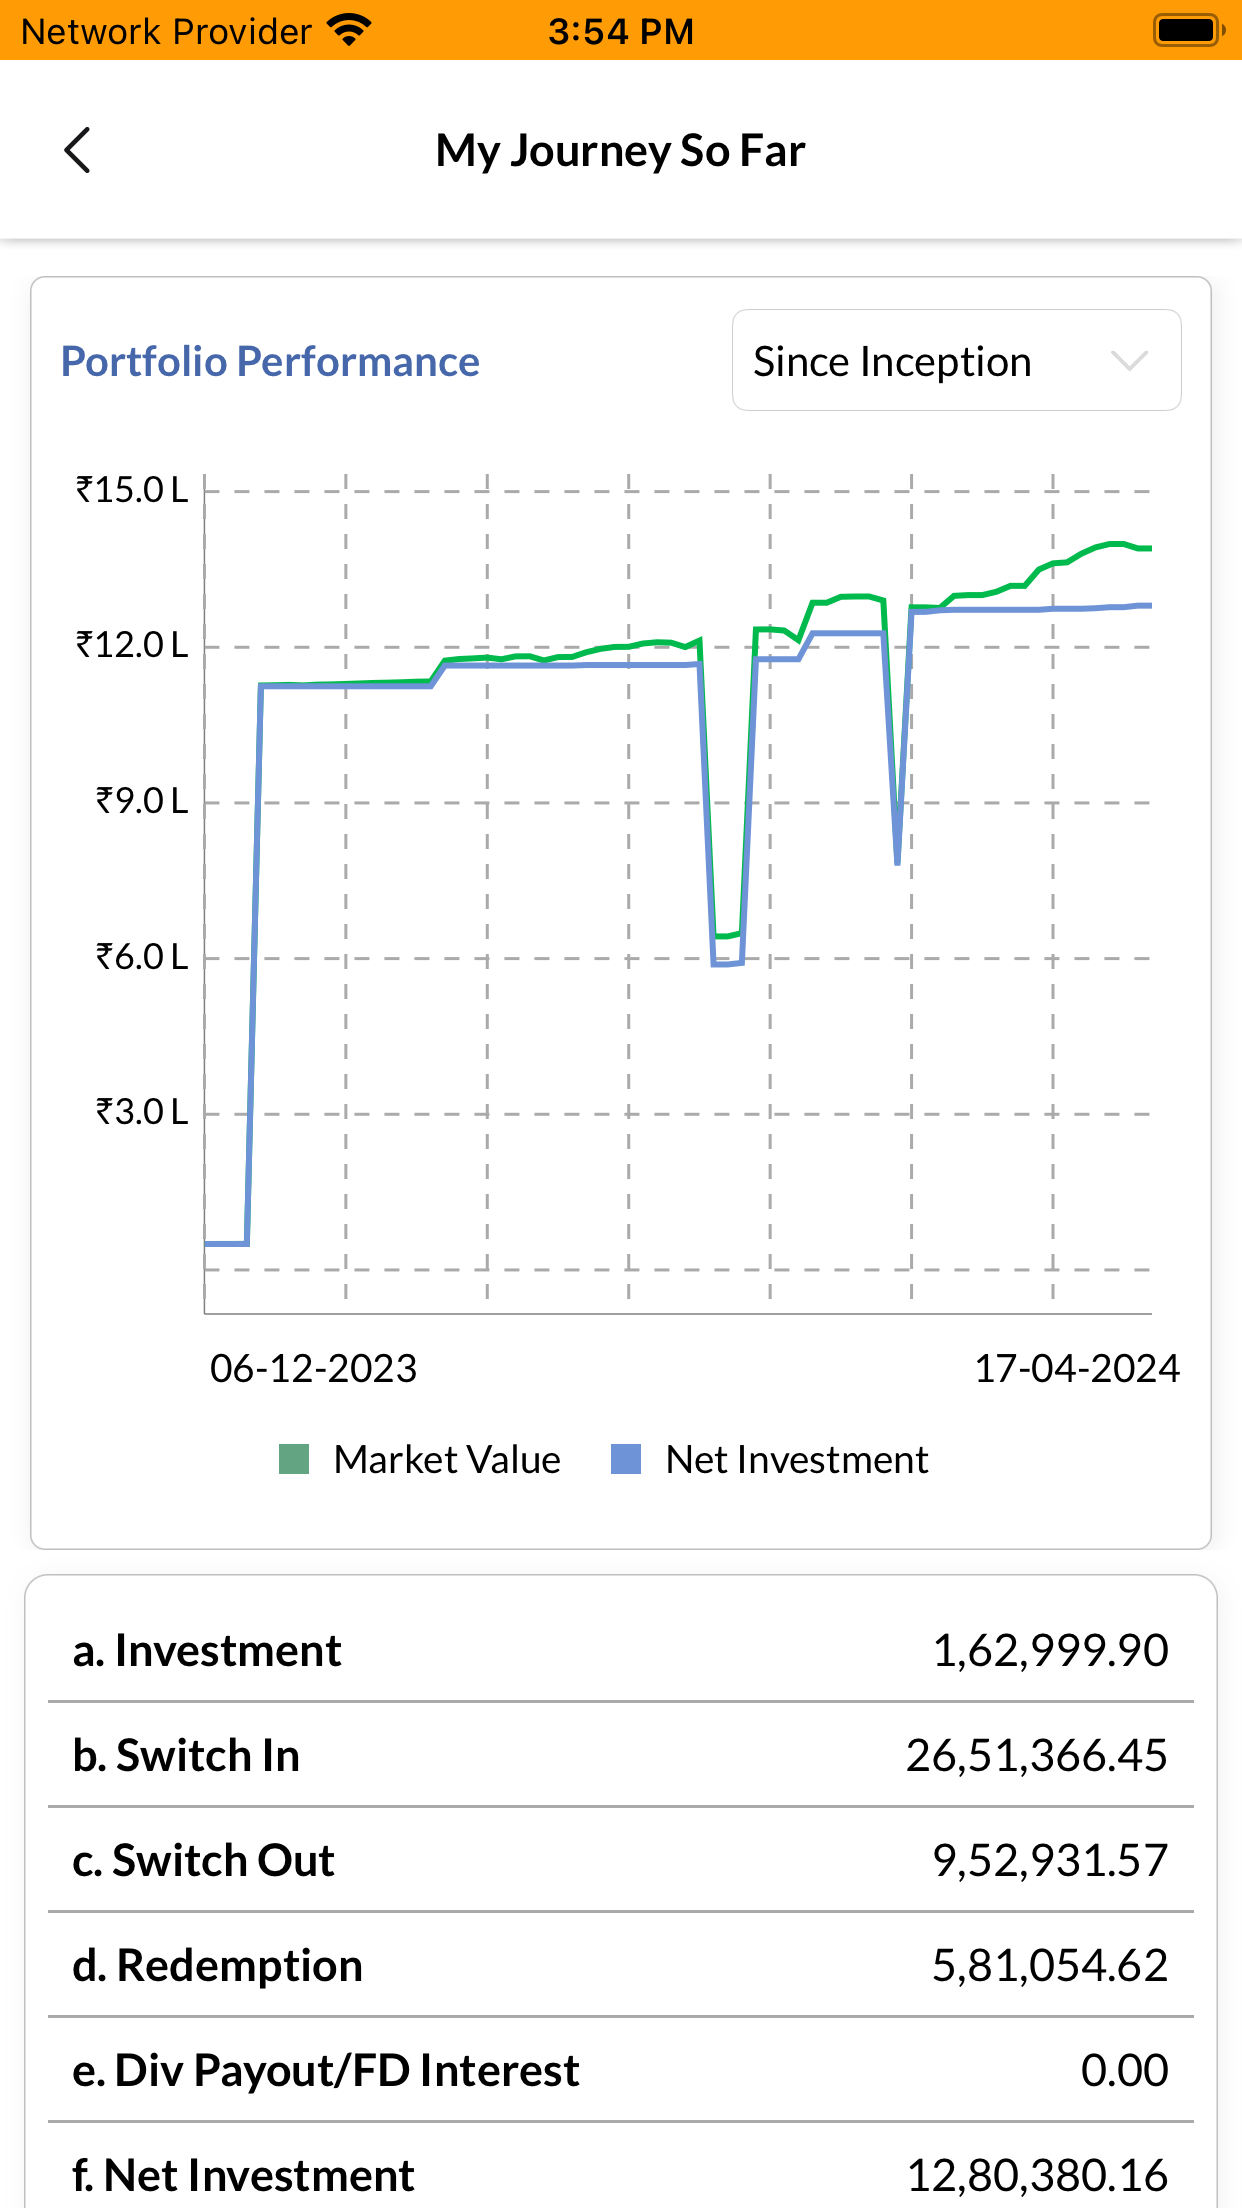This screenshot has height=2208, width=1242.
Task: Tap the chart end date 17-04-2024
Action: point(1077,1368)
